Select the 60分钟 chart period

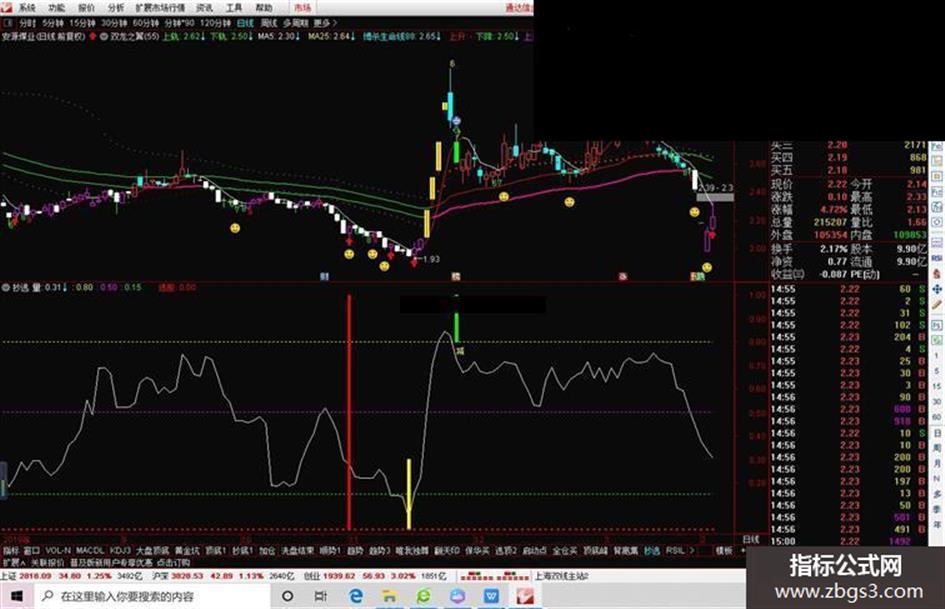coord(146,23)
